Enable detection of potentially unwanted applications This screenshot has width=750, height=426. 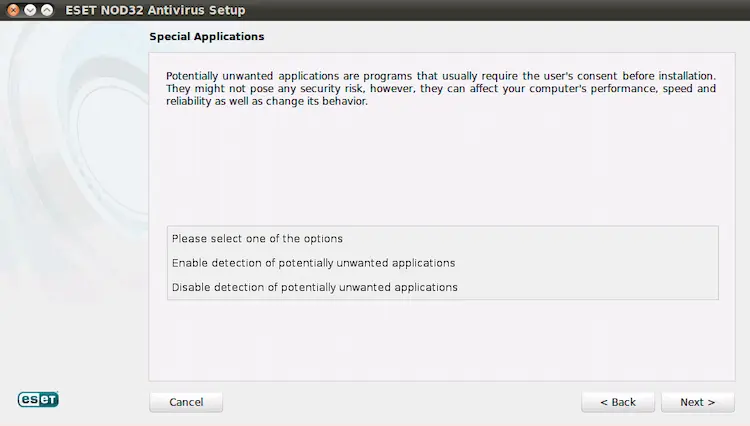pos(313,263)
